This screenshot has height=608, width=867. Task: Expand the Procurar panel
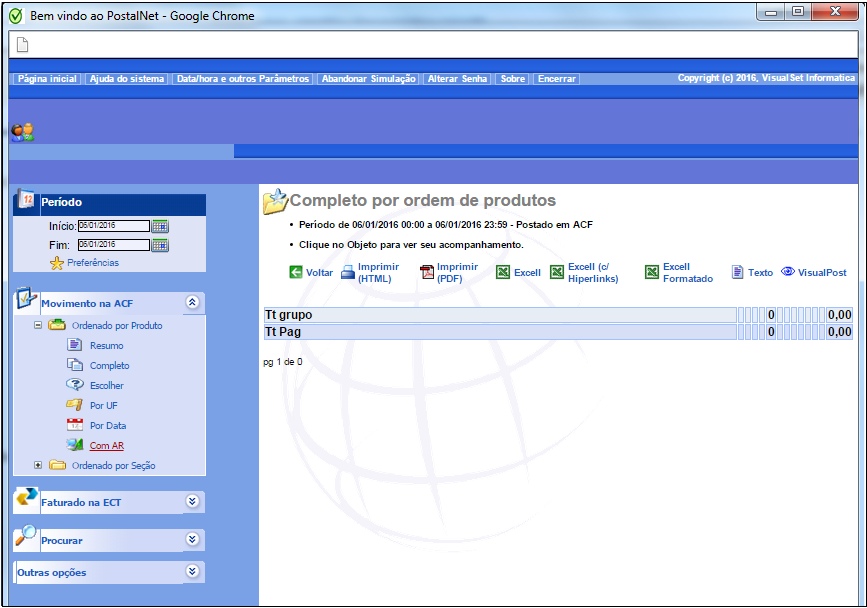pyautogui.click(x=193, y=539)
